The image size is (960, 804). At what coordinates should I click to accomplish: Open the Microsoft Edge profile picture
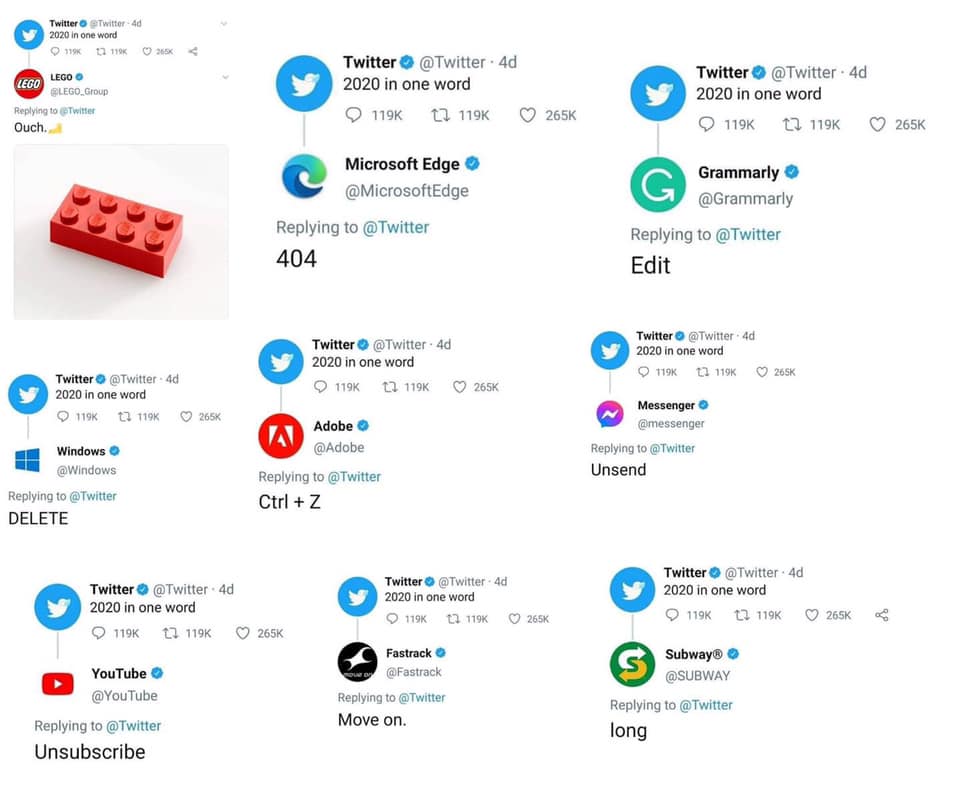(x=304, y=176)
